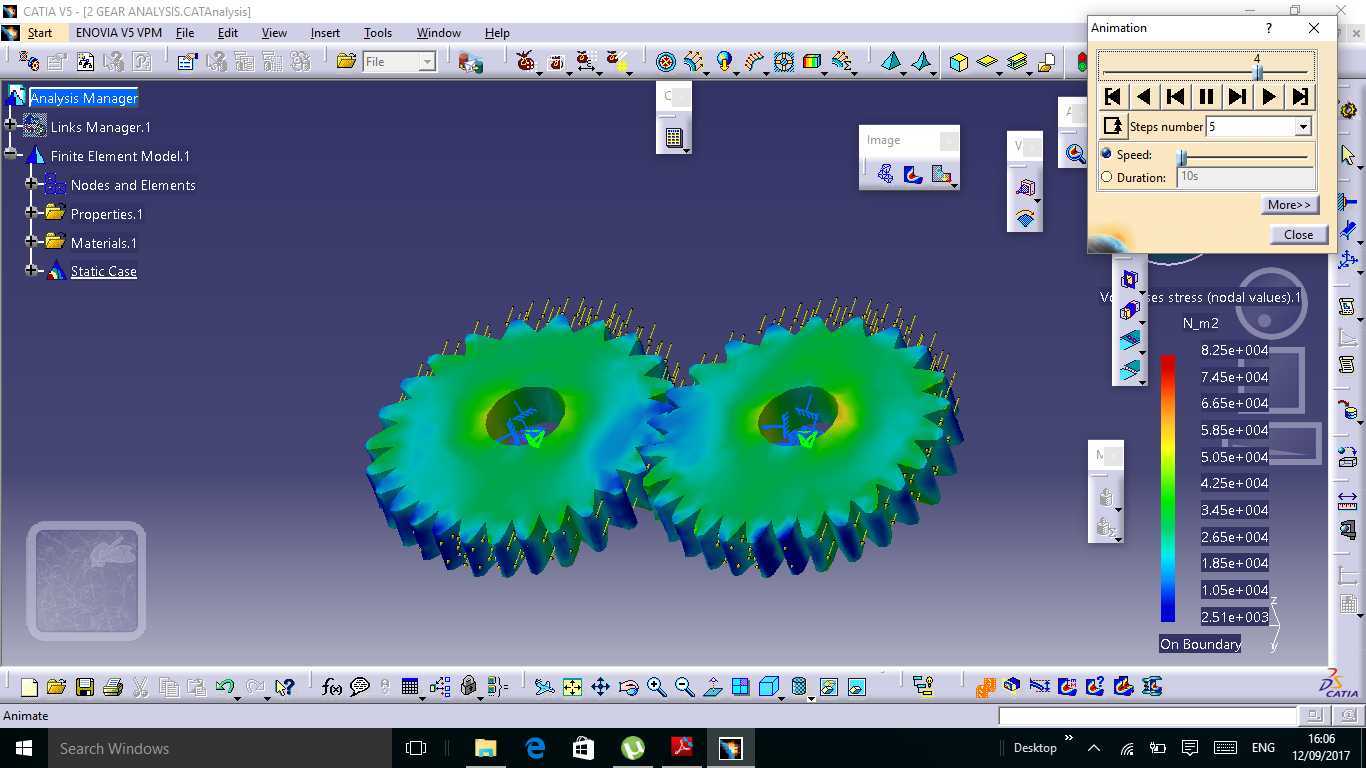The height and width of the screenshot is (768, 1366).
Task: Expand the Nodes and Elements node
Action: click(32, 184)
